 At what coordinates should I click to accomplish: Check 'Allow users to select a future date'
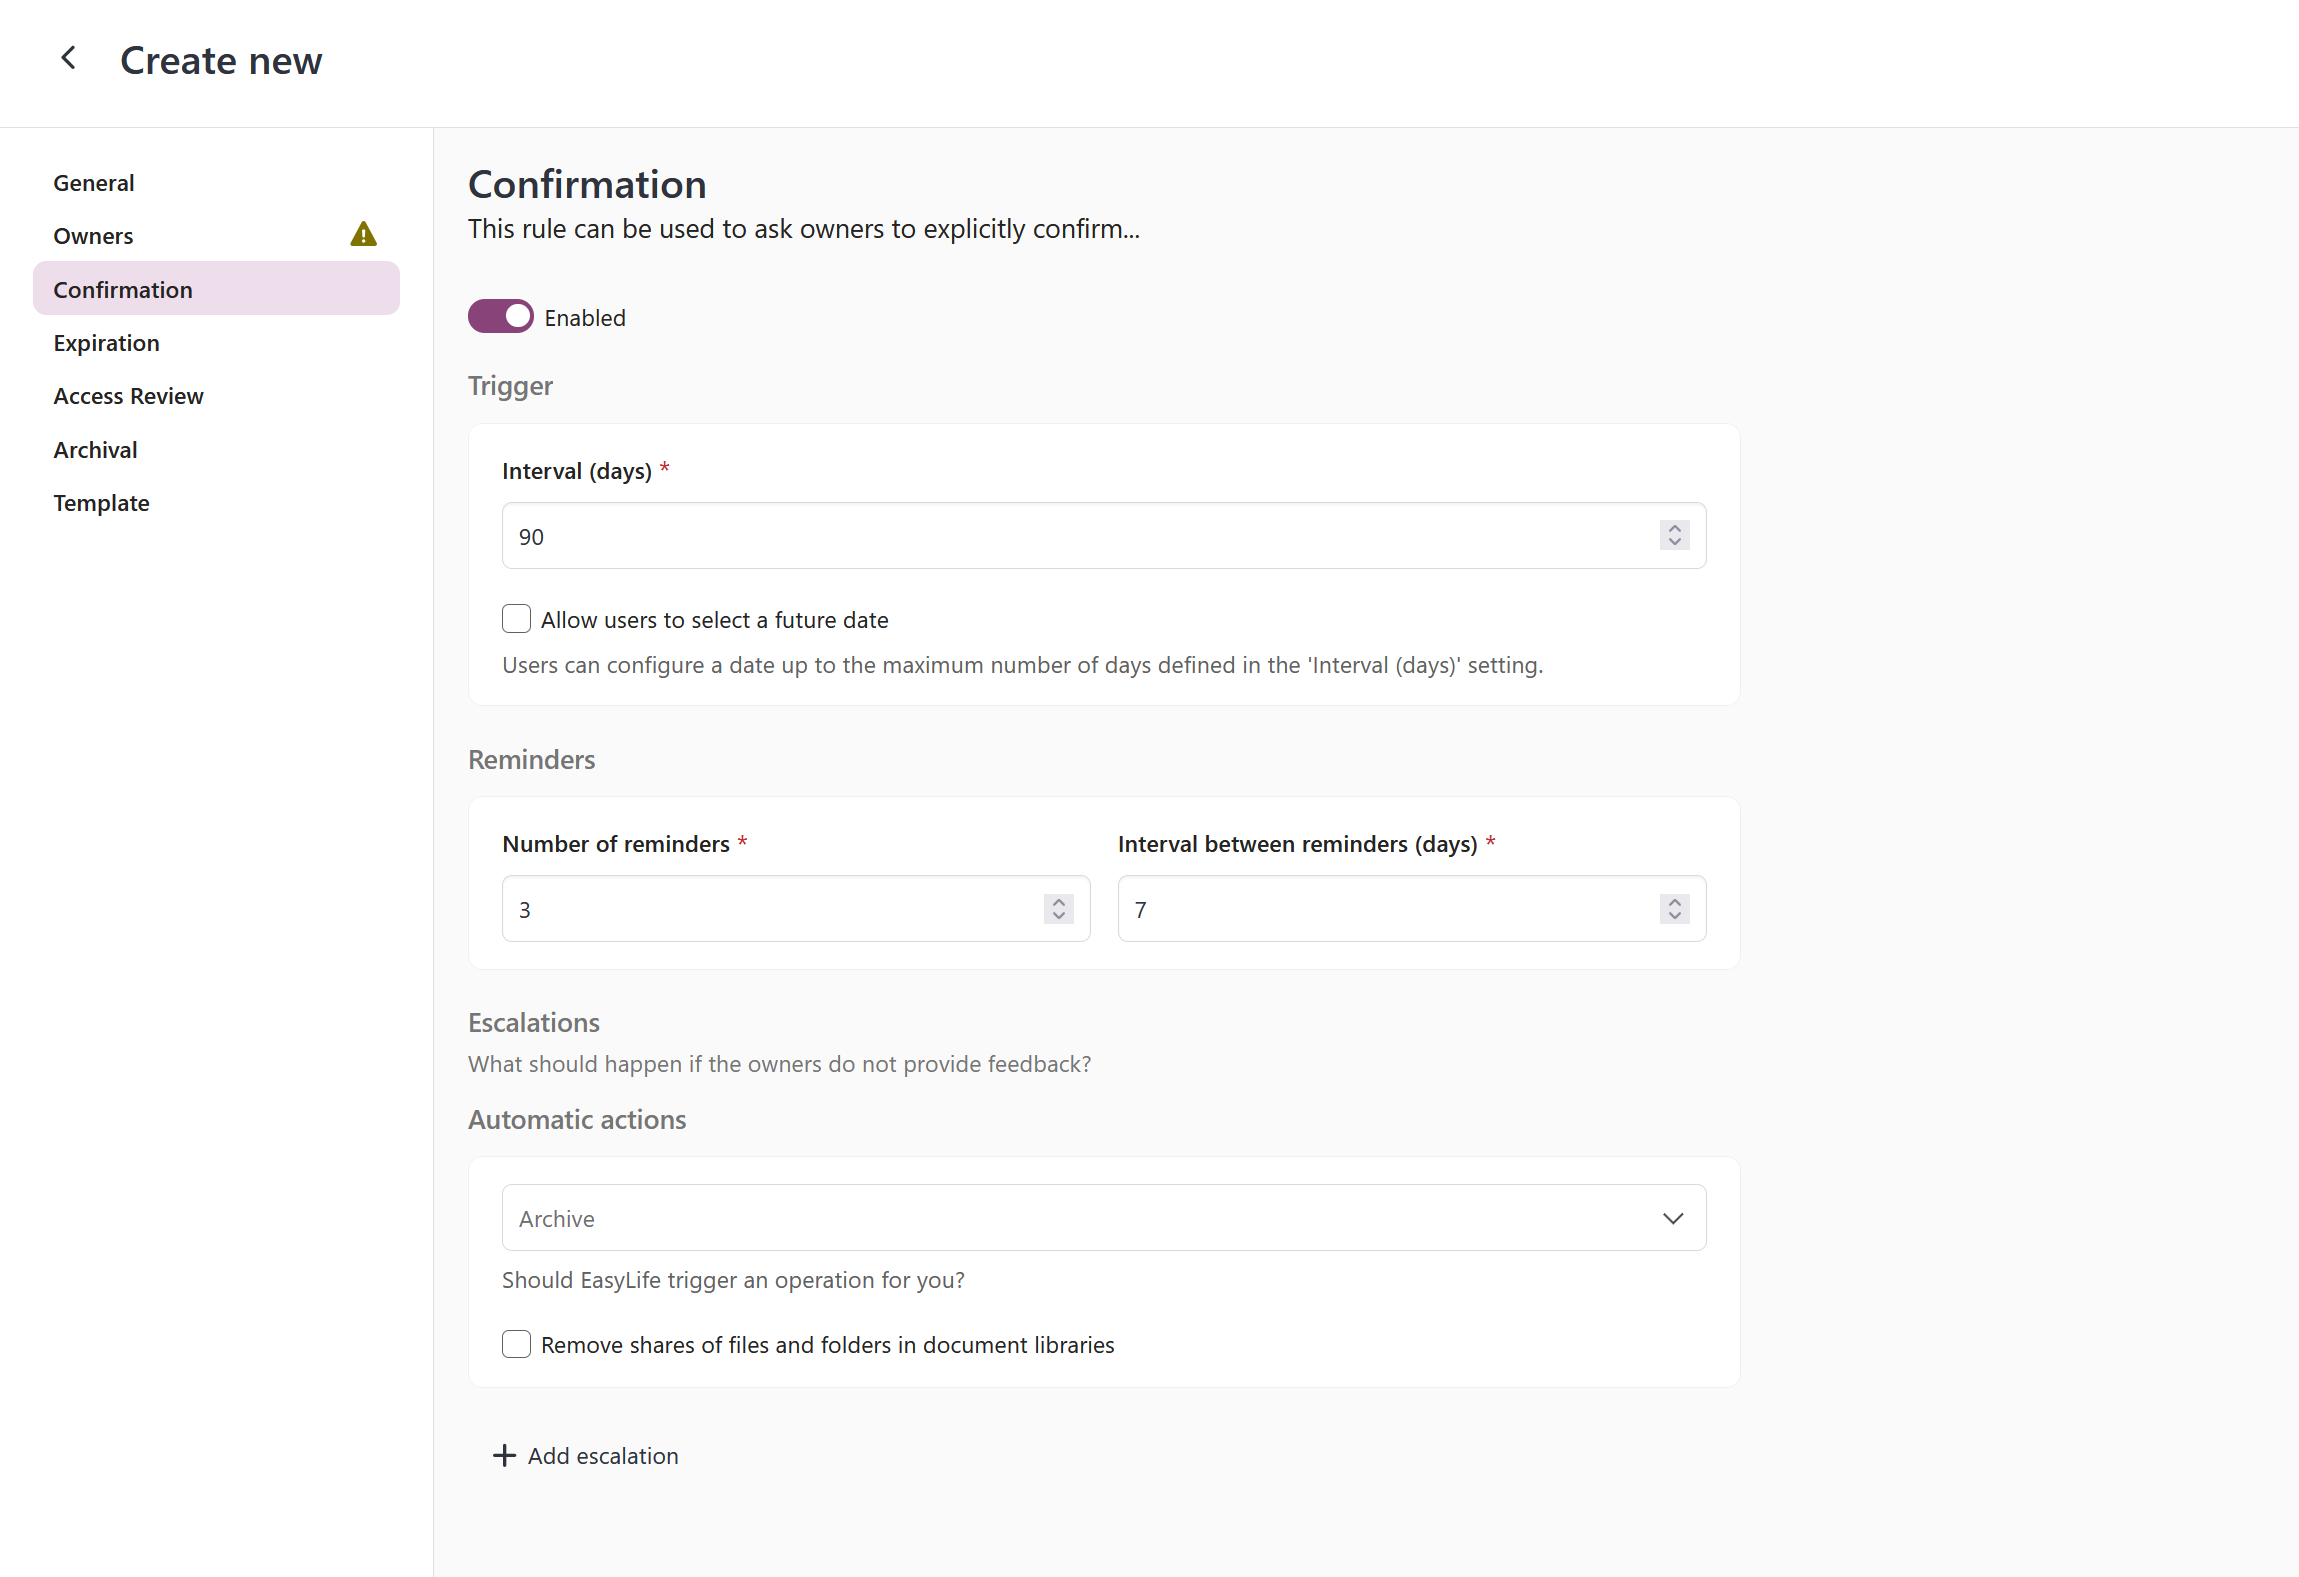516,618
